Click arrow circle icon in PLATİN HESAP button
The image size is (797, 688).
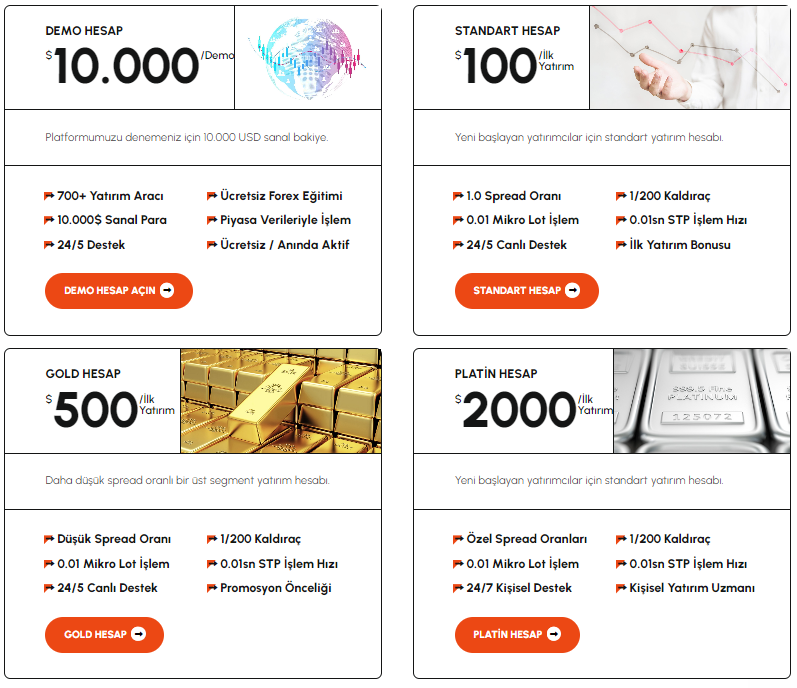pos(554,634)
